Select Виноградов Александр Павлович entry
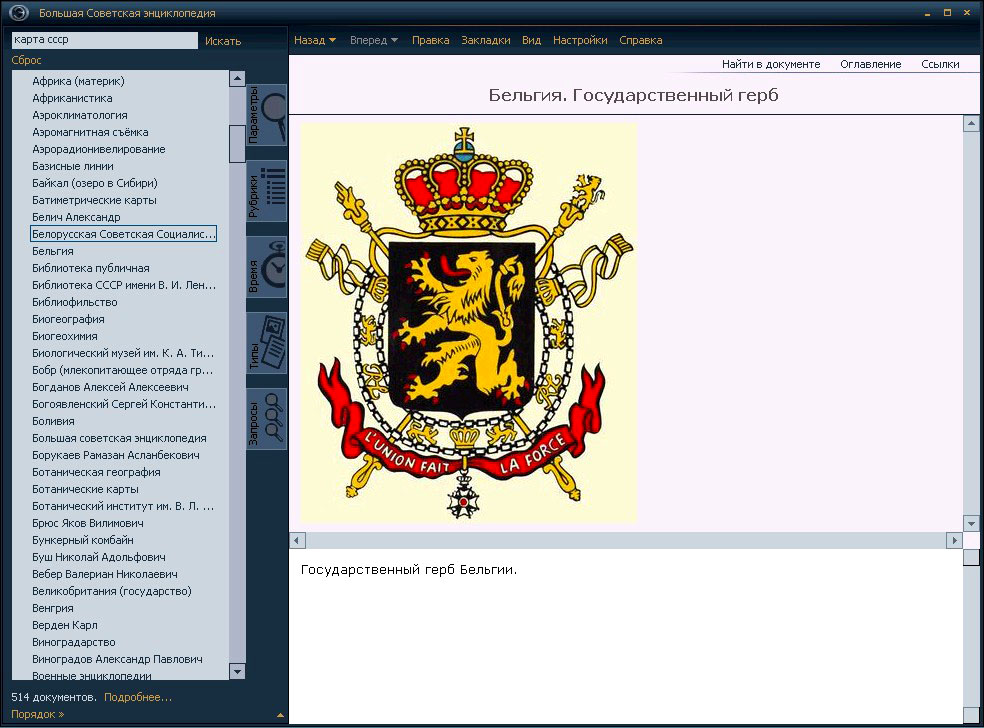The image size is (984, 728). [117, 658]
